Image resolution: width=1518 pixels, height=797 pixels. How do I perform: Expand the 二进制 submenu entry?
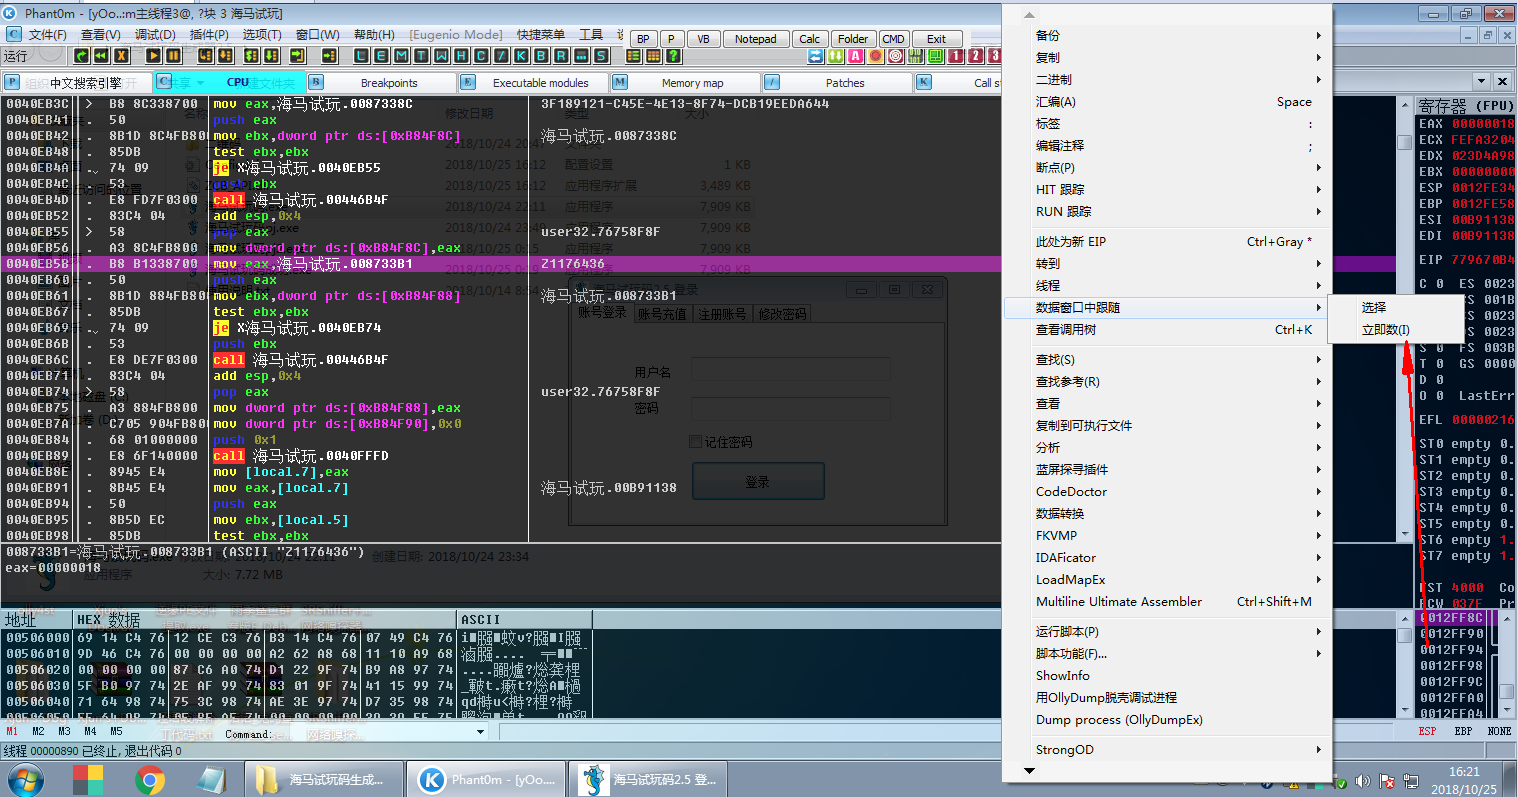pos(1167,79)
